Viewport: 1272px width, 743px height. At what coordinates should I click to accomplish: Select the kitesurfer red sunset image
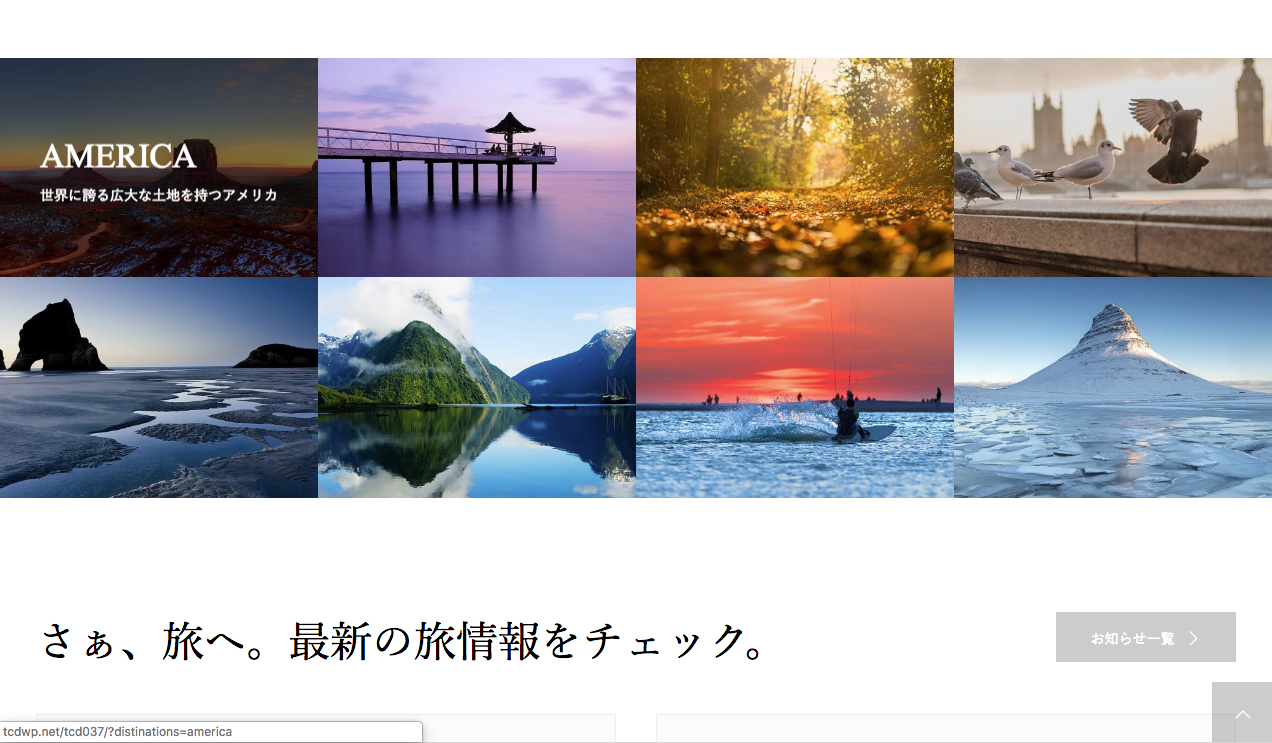point(795,387)
